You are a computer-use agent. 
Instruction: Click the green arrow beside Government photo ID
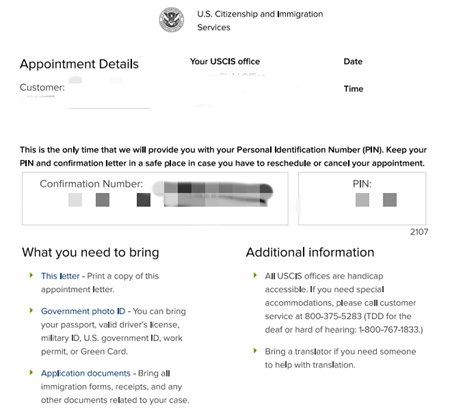(31, 310)
